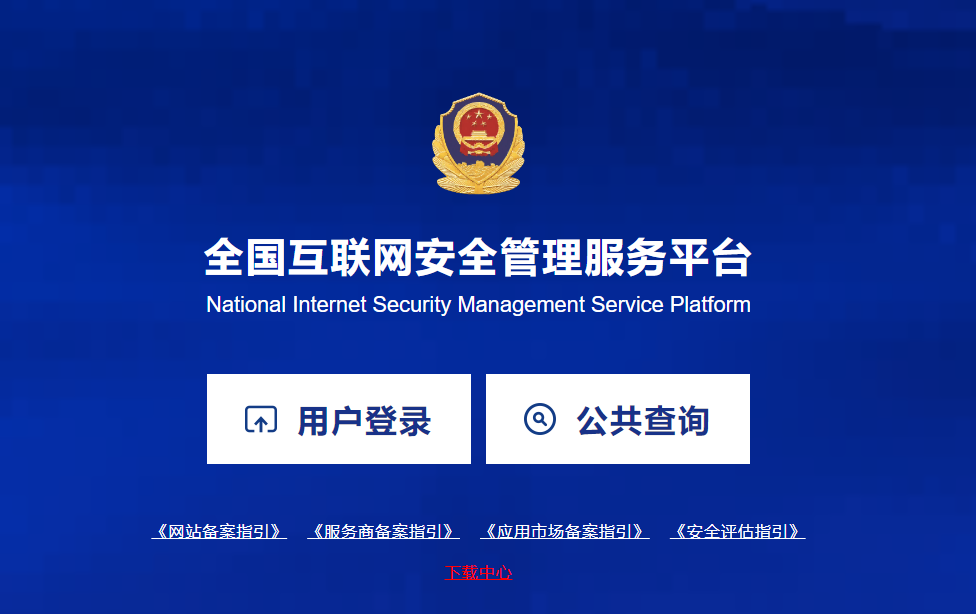Screen dimensions: 976x614
Task: Select the 用户登录 text label
Action: pyautogui.click(x=364, y=421)
